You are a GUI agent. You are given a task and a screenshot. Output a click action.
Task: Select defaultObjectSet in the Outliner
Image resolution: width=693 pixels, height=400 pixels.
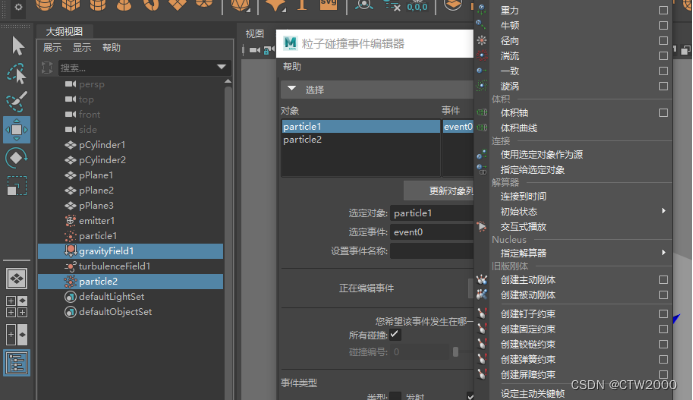point(115,312)
